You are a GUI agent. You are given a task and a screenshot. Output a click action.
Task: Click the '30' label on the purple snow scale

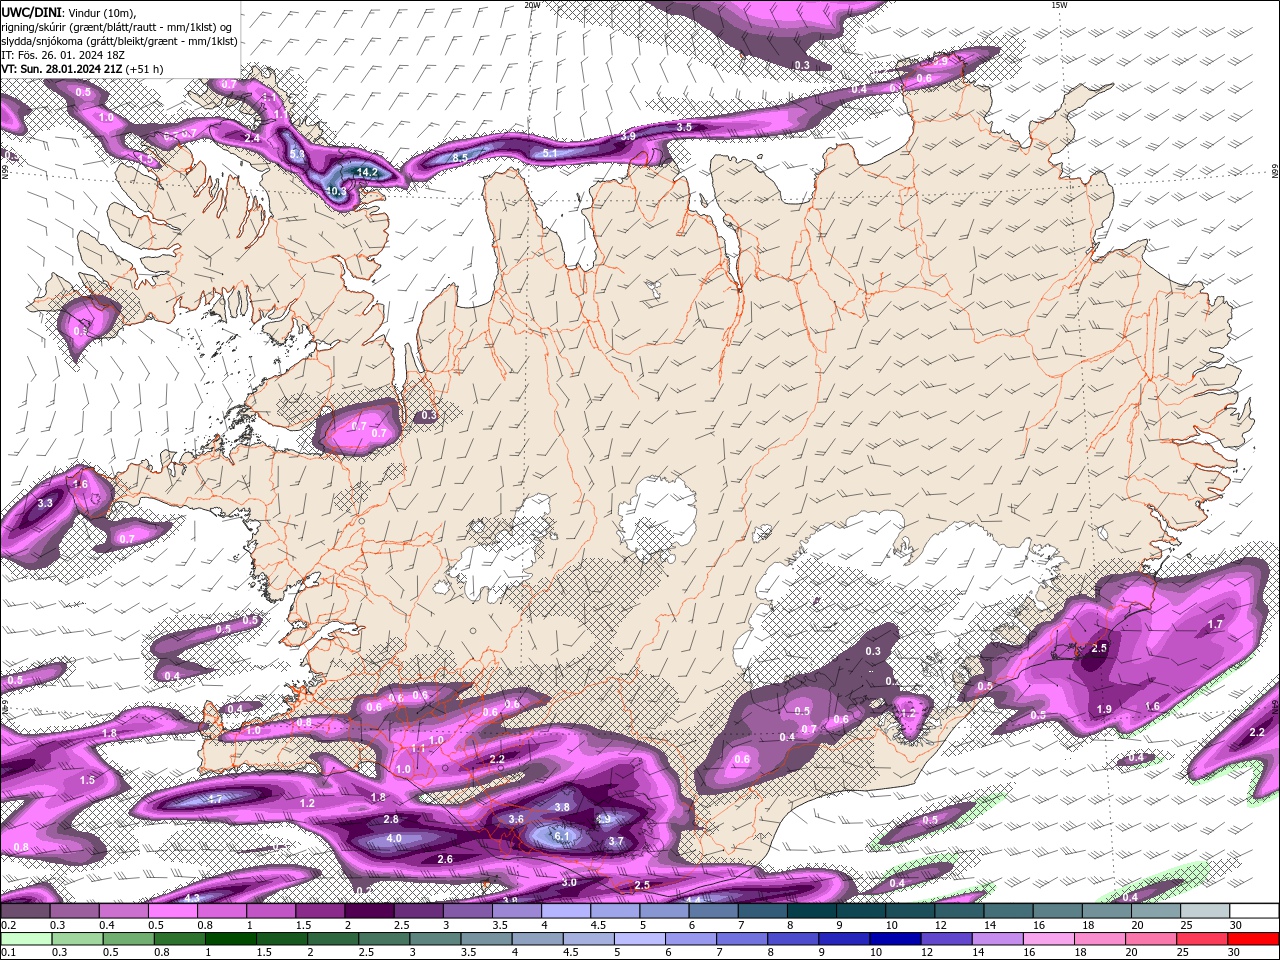tap(1236, 925)
